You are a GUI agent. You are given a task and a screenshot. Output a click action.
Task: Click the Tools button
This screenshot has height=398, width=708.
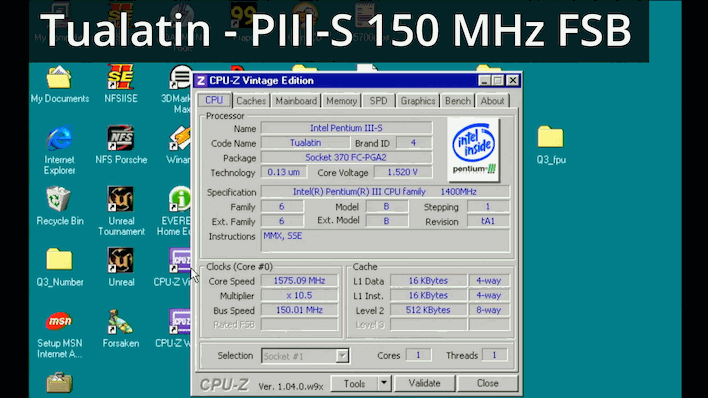354,384
